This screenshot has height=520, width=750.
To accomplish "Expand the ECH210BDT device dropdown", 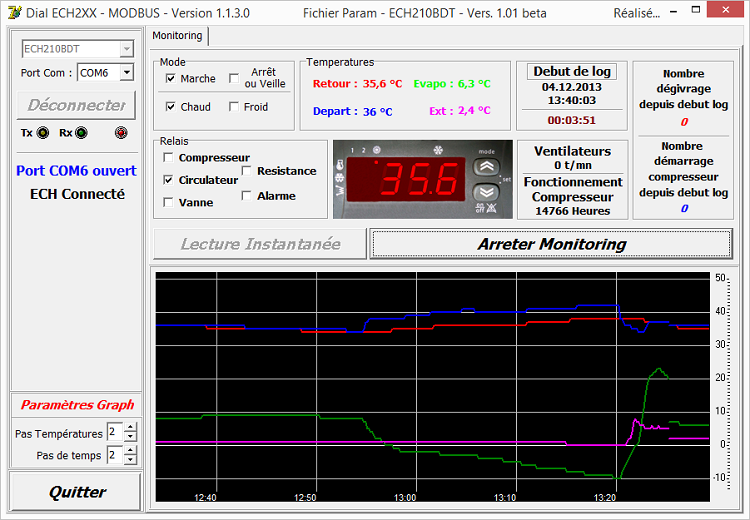I will click(x=126, y=49).
